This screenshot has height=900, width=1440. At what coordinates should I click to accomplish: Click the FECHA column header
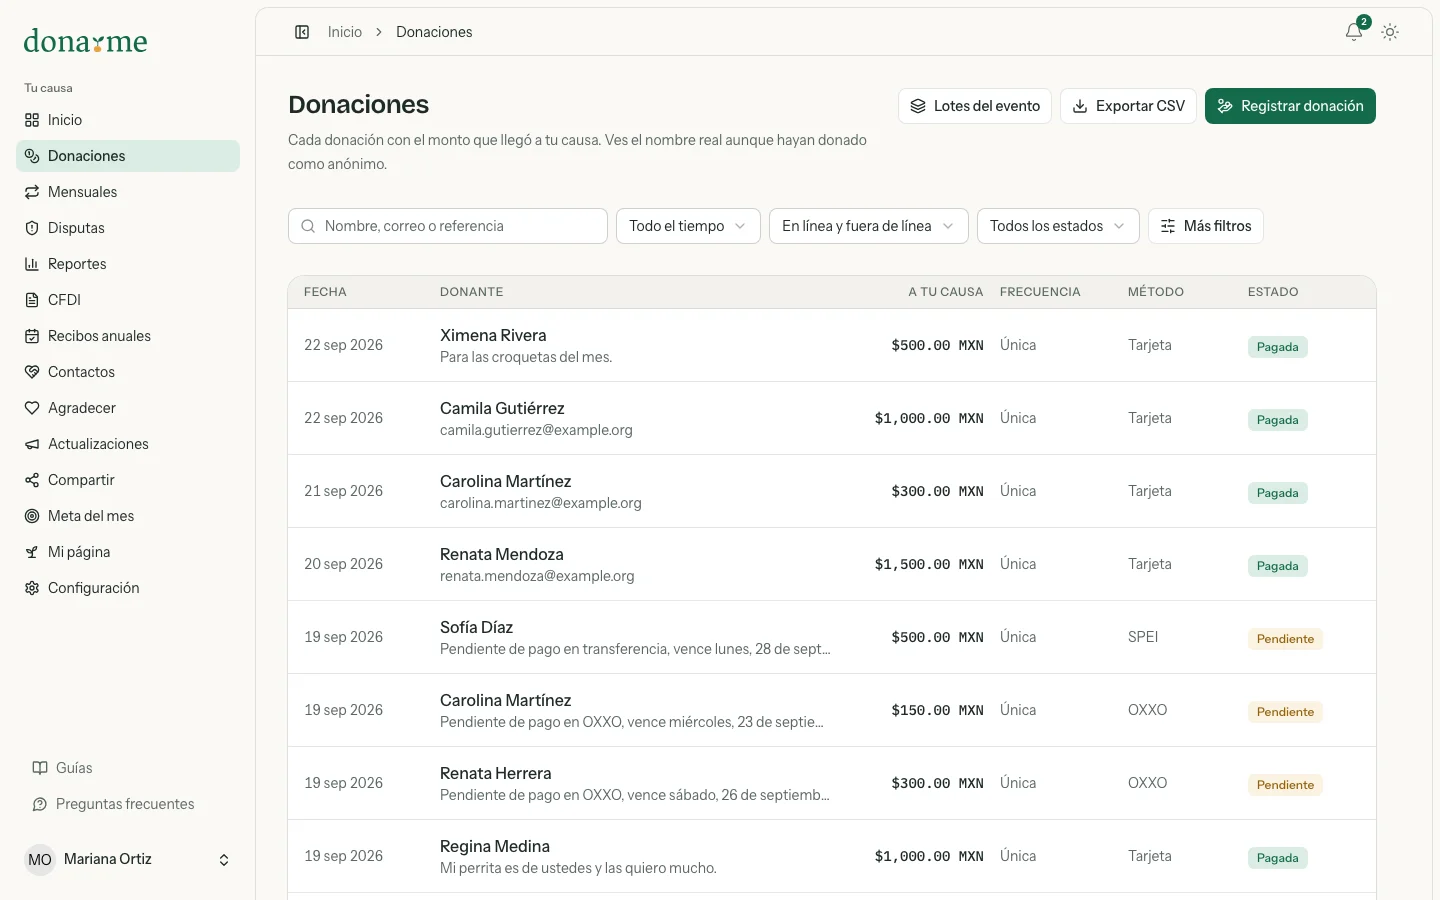(x=325, y=292)
